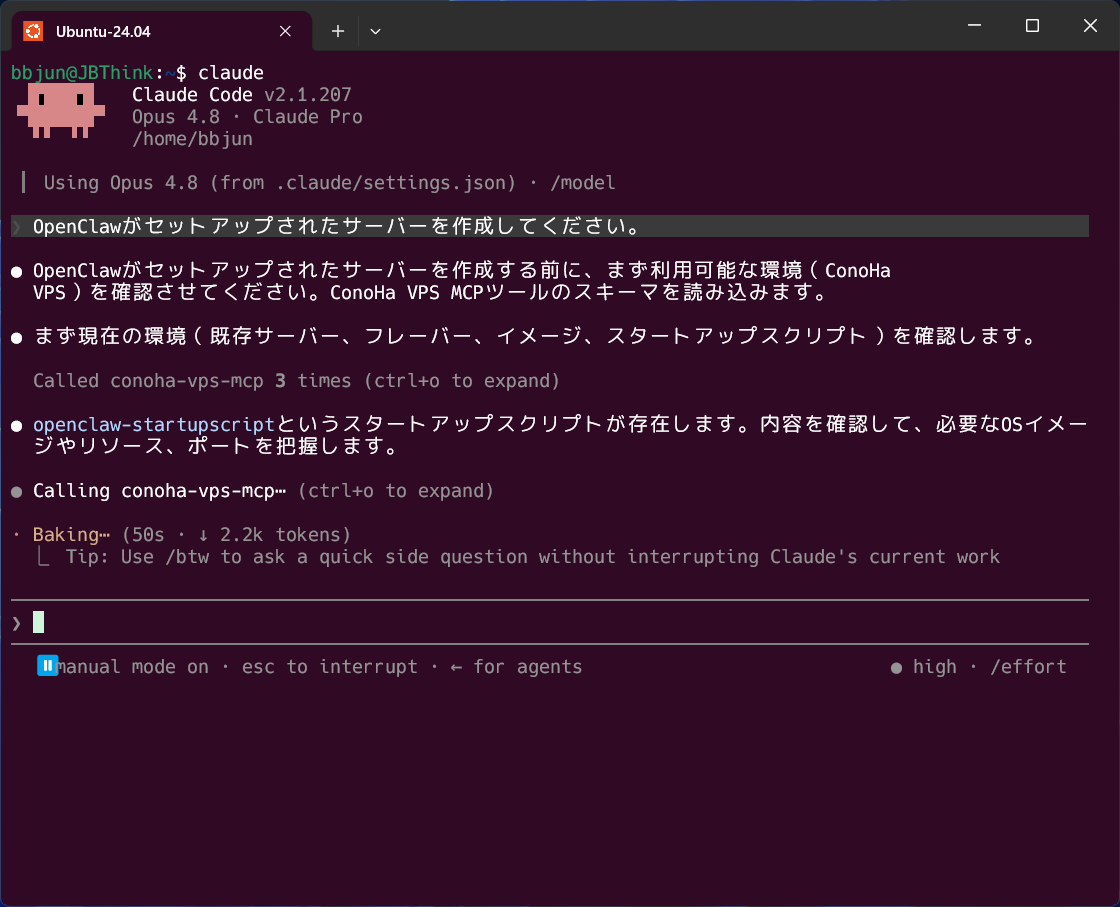Minimize the terminal window
1120x907 pixels.
point(974,26)
